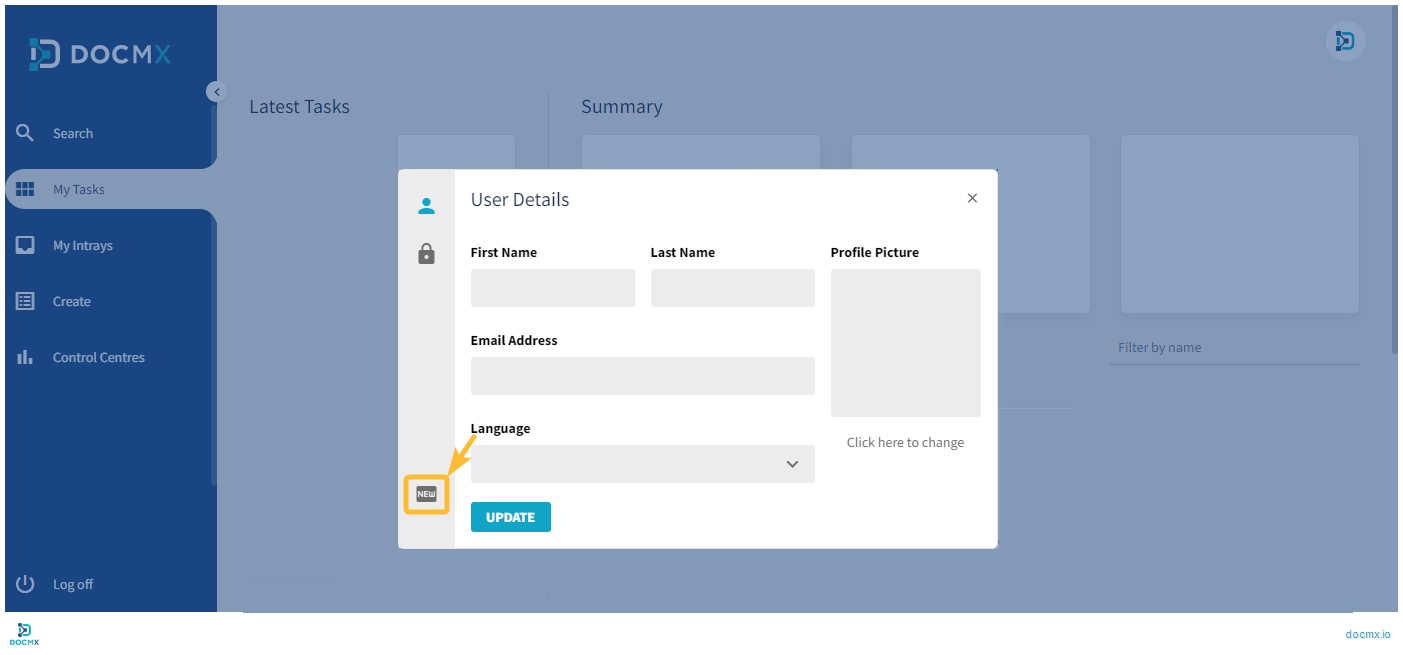This screenshot has height=655, width=1403.
Task: Click the highlighted NEW badge
Action: pyautogui.click(x=427, y=493)
